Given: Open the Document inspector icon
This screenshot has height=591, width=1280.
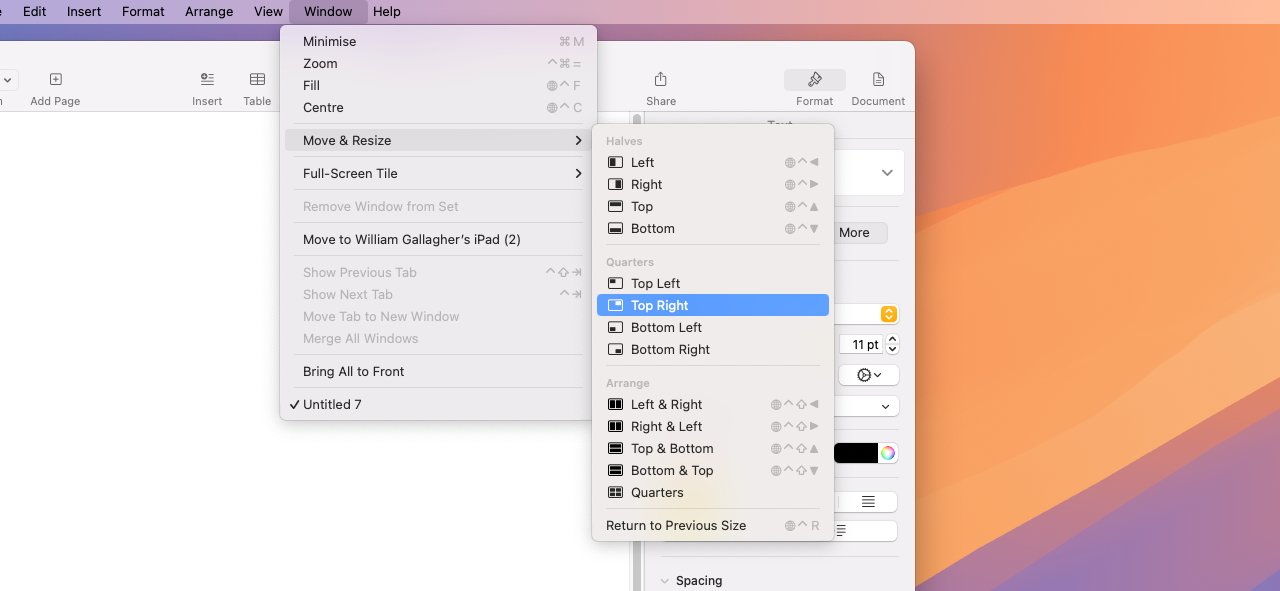Looking at the screenshot, I should tap(878, 79).
